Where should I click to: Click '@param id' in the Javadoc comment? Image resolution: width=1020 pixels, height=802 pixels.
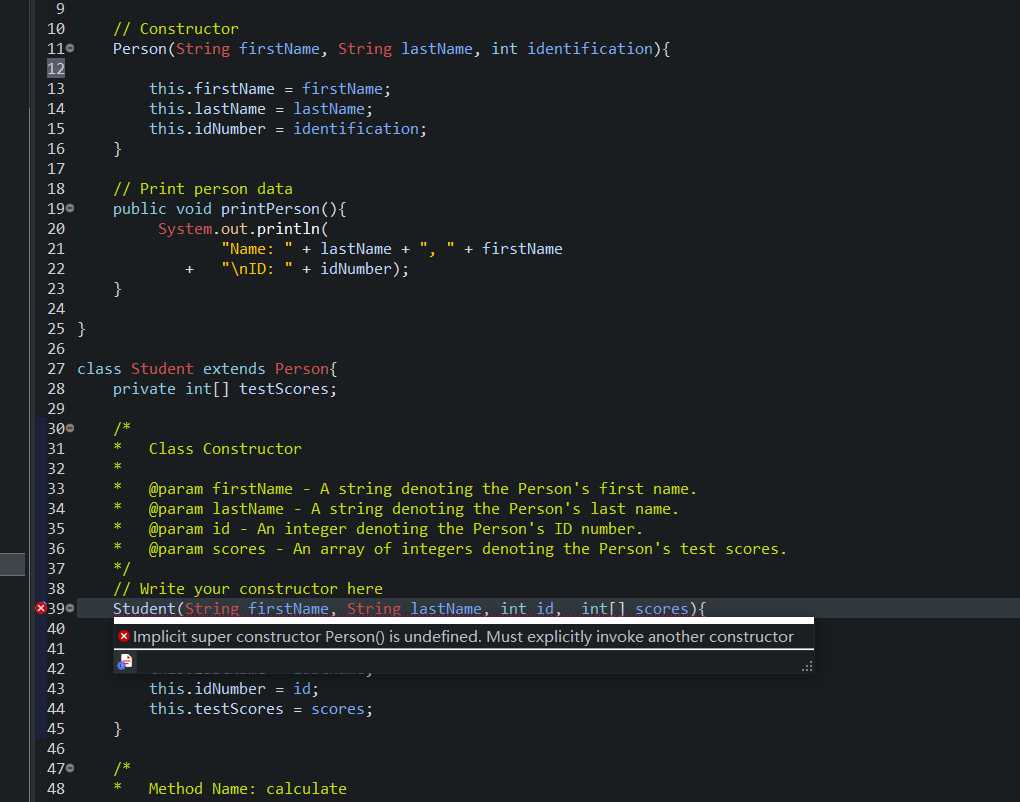(x=189, y=529)
